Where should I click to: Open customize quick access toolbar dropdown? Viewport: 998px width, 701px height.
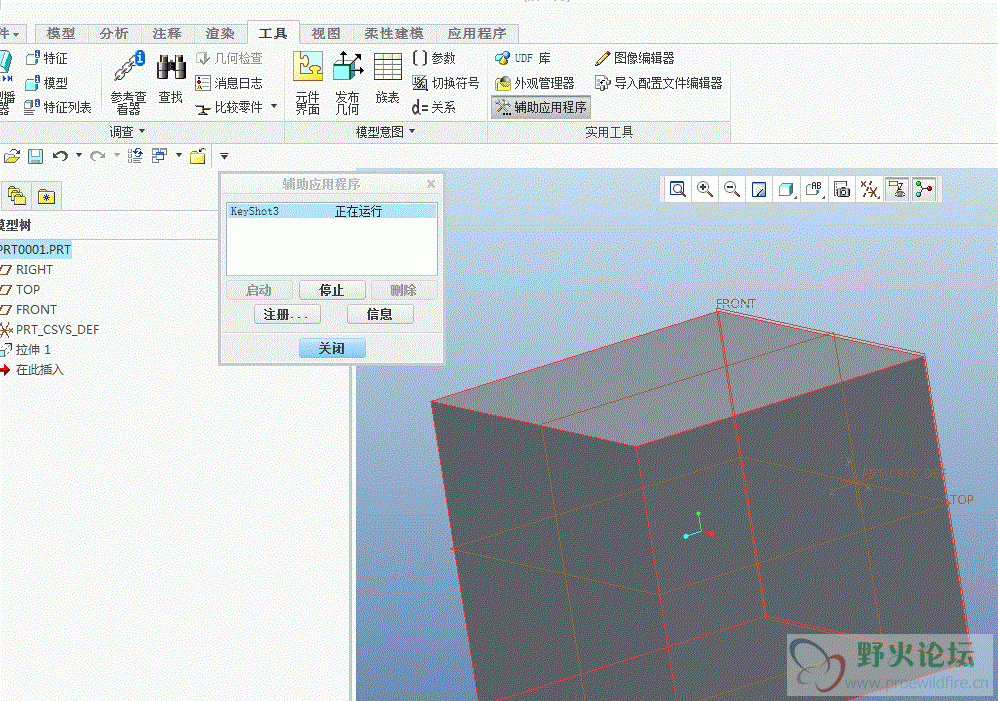224,156
